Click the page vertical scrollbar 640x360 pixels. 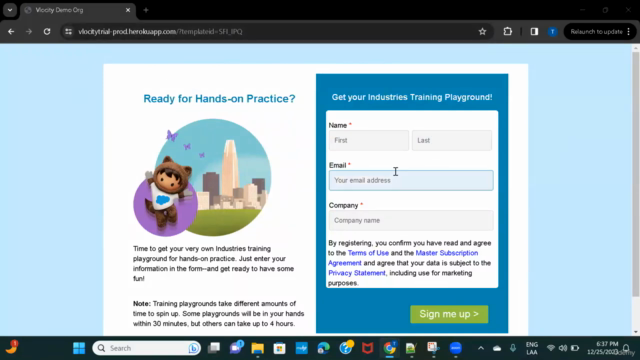636,175
